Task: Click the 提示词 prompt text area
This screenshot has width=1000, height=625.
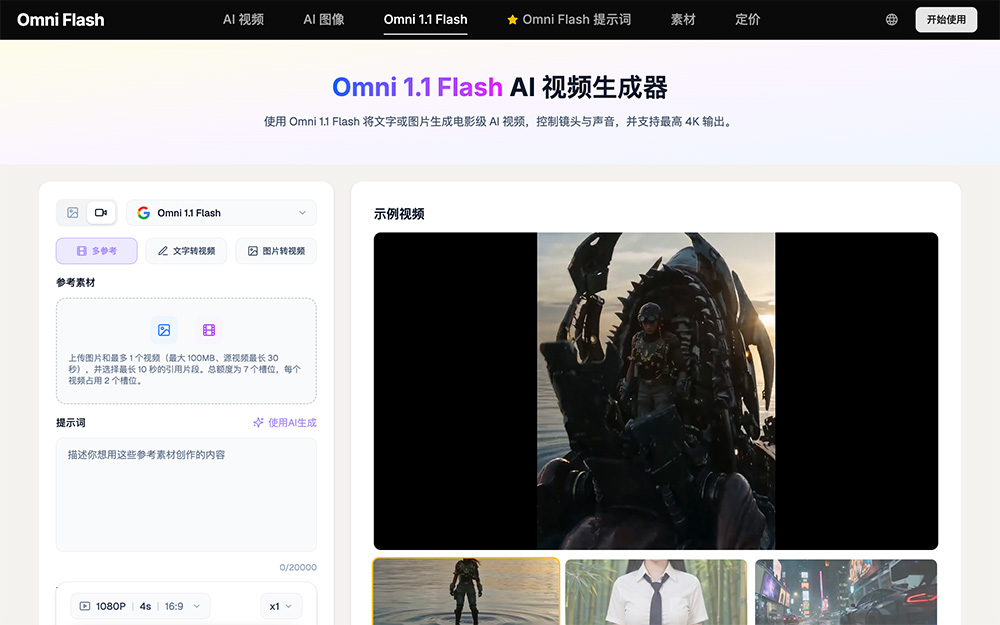Action: pyautogui.click(x=186, y=494)
